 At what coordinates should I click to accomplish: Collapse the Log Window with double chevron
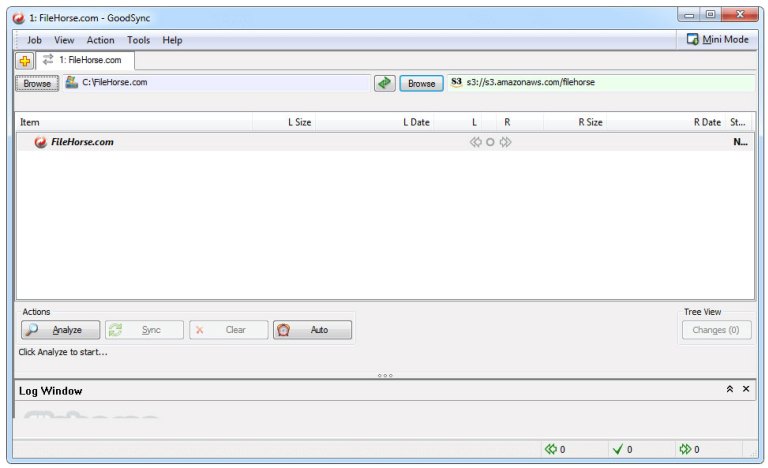[x=729, y=389]
